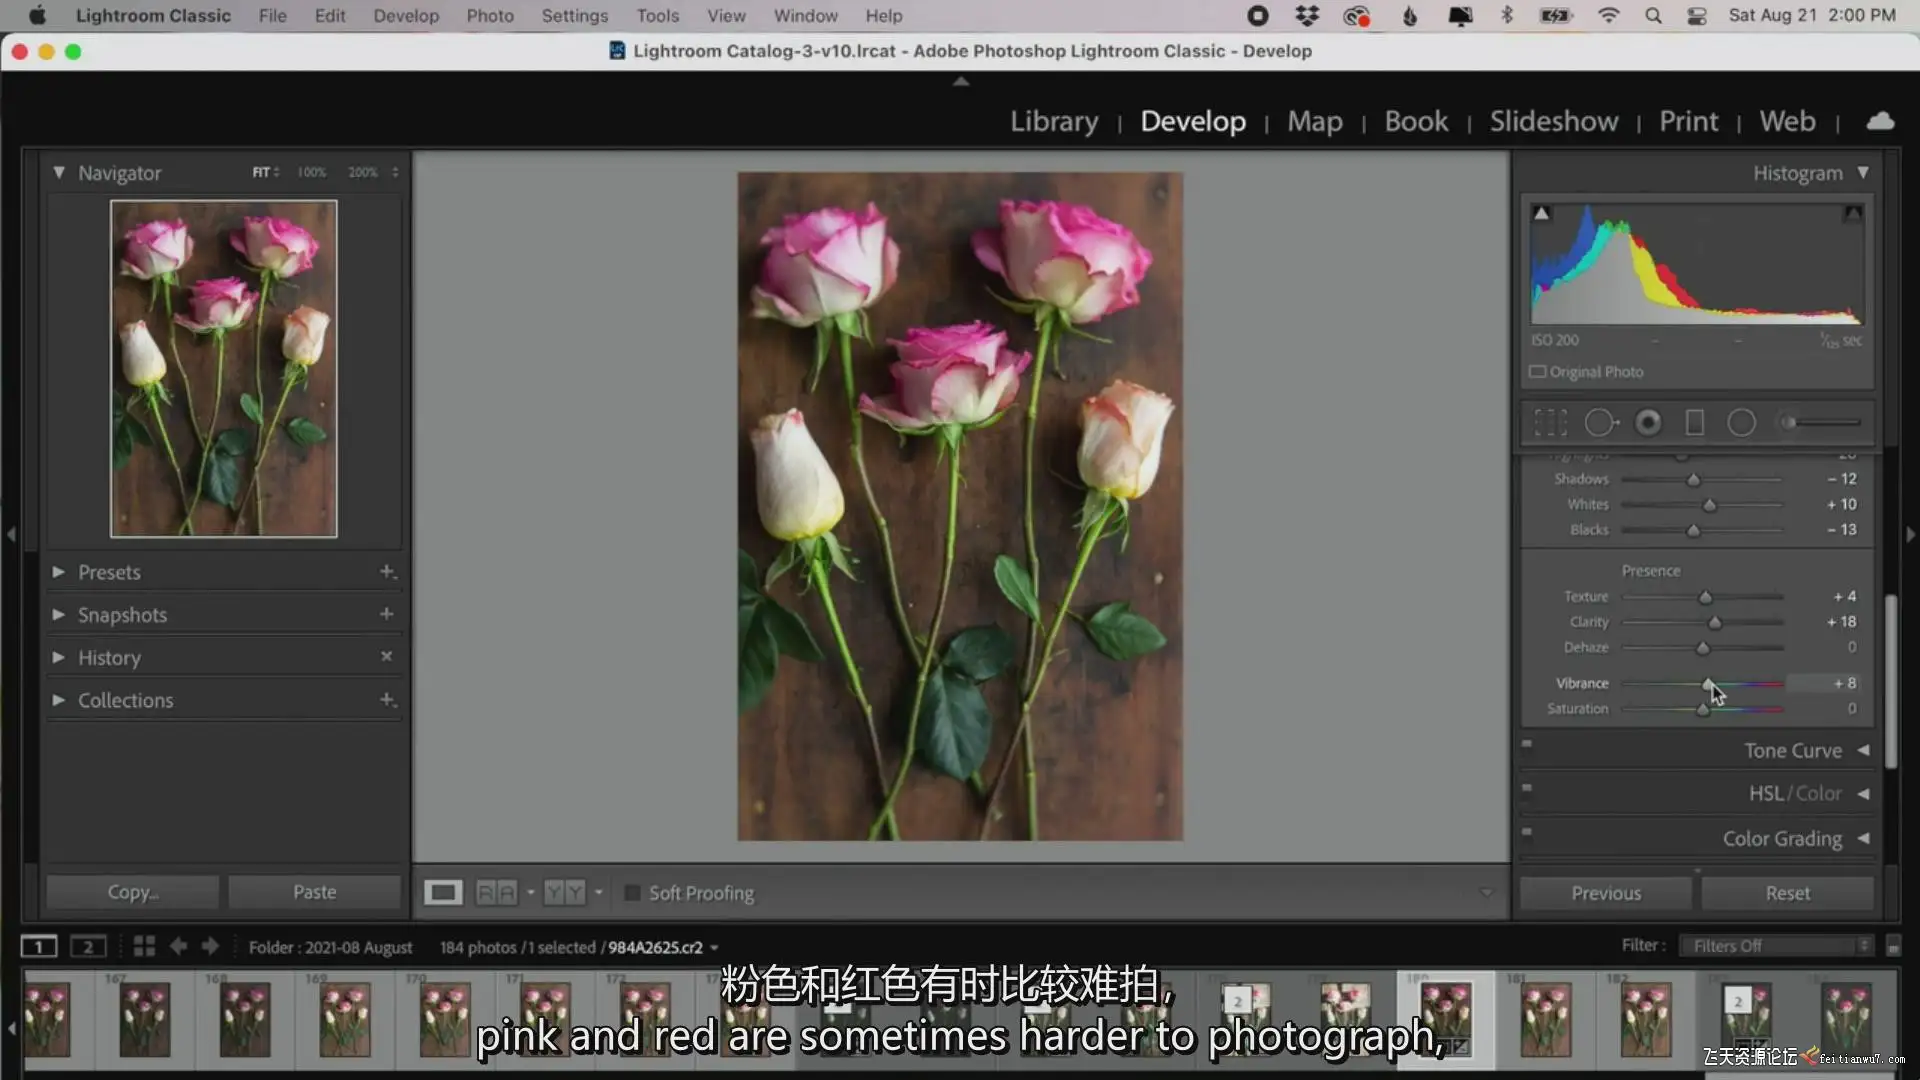Adjust the Clarity slider handle

[x=1715, y=623]
